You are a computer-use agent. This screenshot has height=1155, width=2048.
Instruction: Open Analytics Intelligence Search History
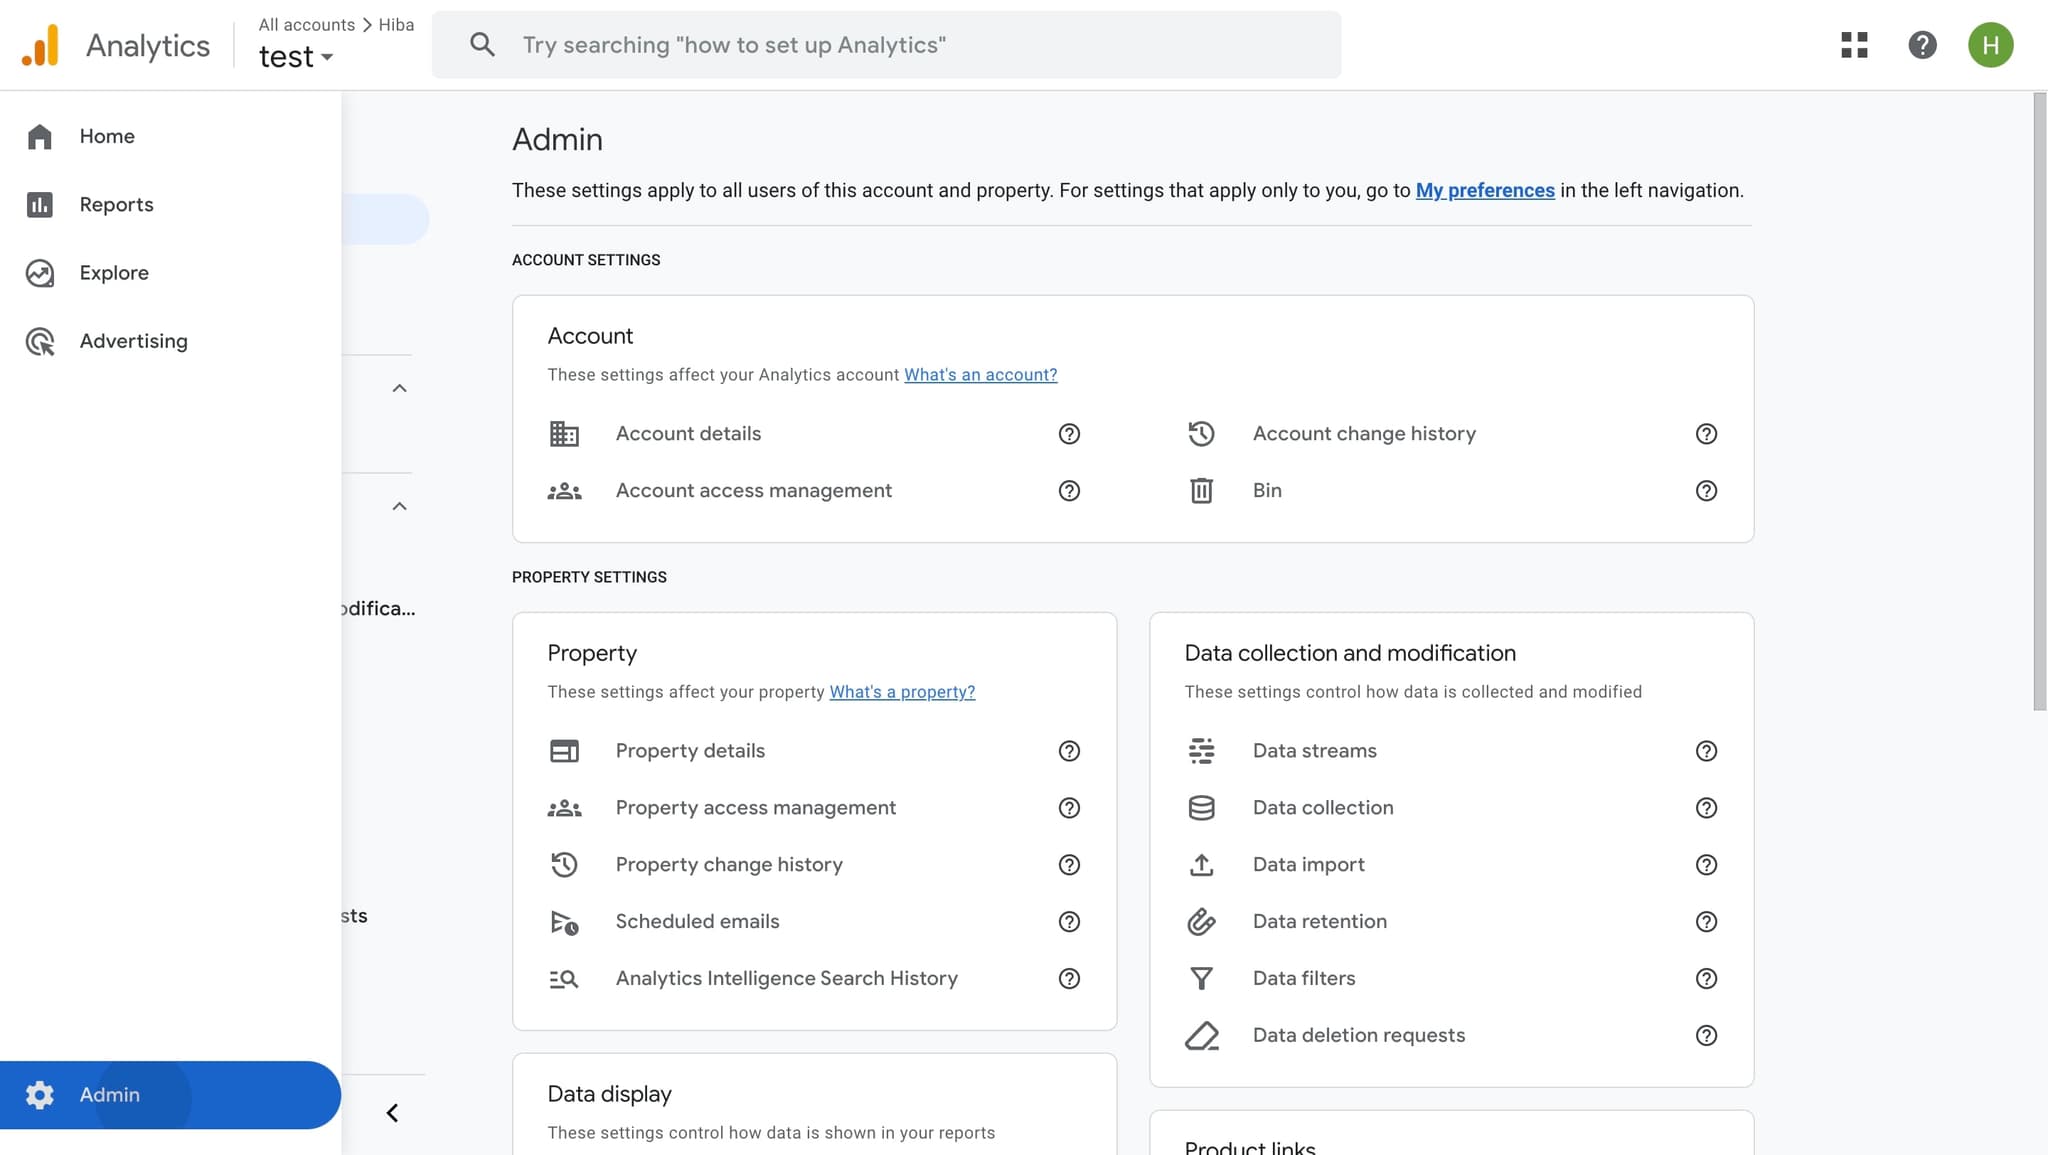(786, 978)
